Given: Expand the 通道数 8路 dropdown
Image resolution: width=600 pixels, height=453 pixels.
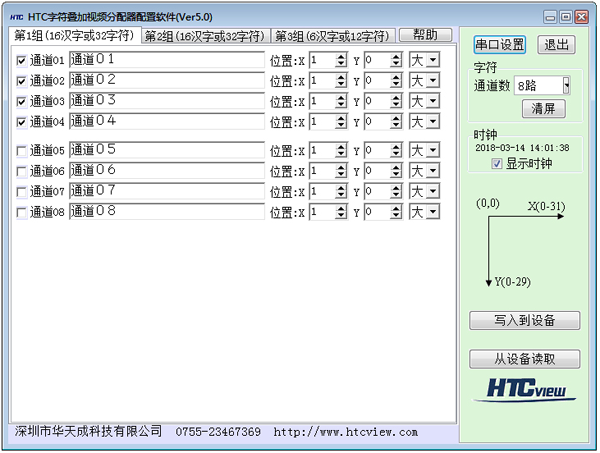Looking at the screenshot, I should tap(566, 86).
